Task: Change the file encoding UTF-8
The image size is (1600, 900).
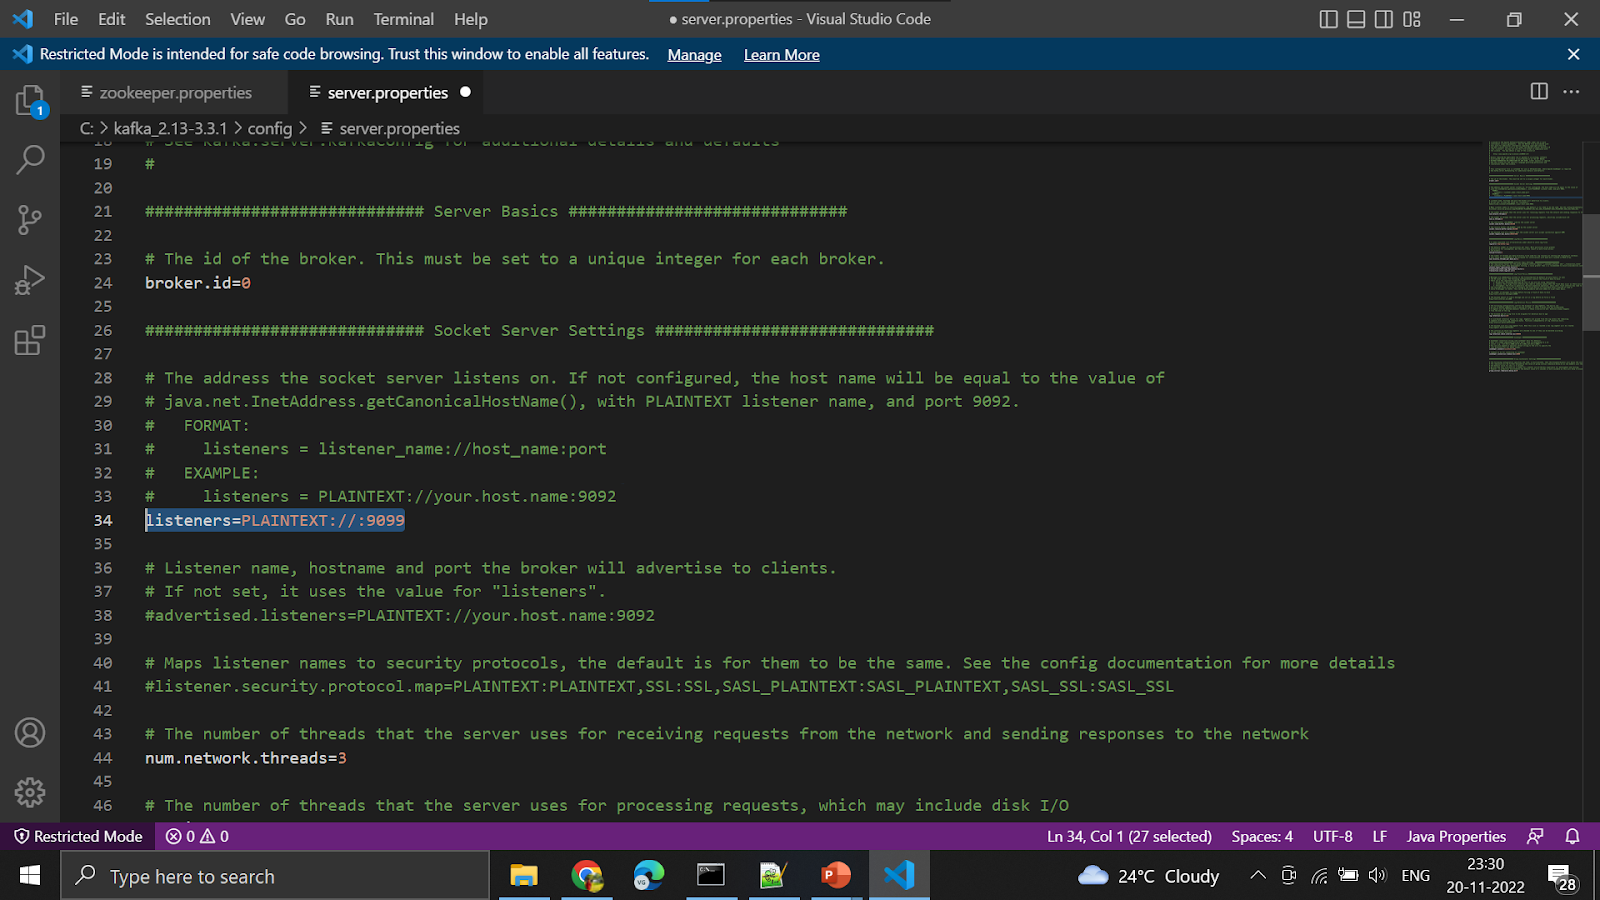Action: [x=1333, y=836]
